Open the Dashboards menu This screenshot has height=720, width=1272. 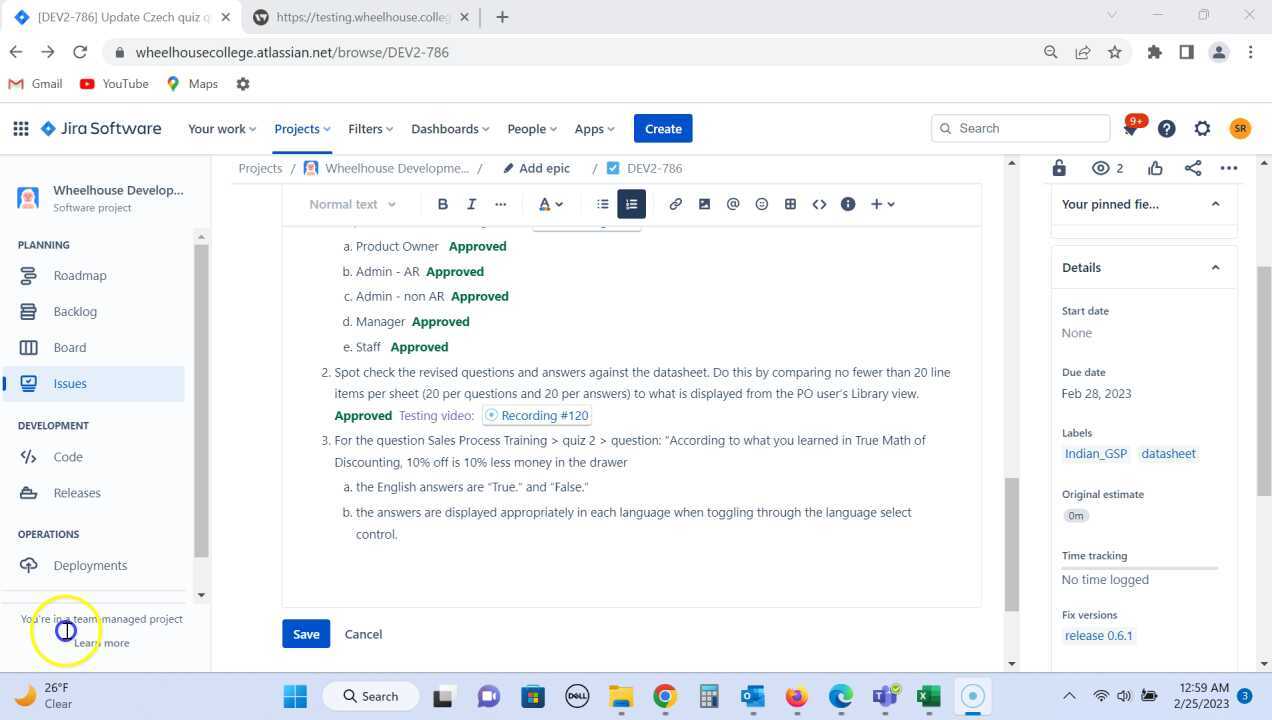450,129
